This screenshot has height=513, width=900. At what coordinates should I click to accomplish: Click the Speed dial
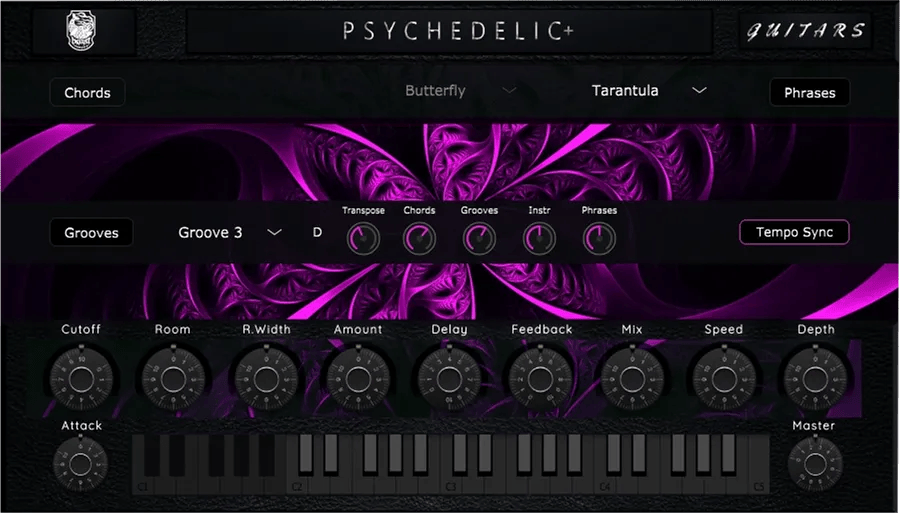point(724,378)
